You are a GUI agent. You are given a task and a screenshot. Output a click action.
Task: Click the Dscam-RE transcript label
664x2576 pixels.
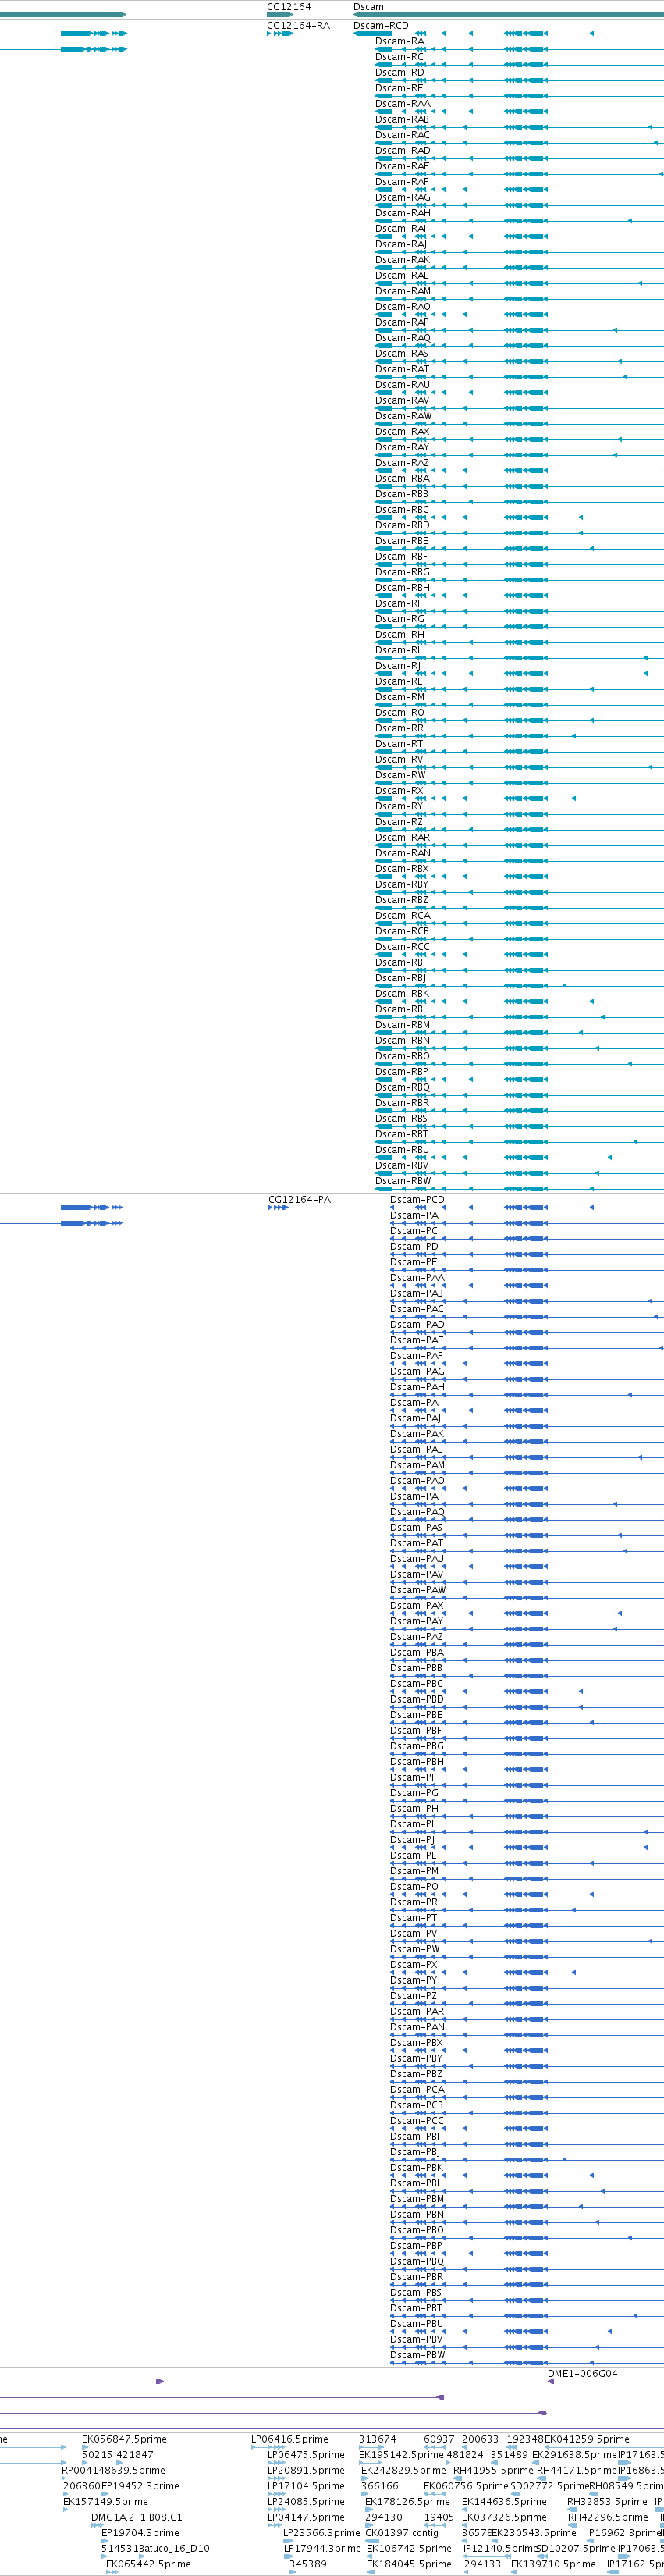399,88
